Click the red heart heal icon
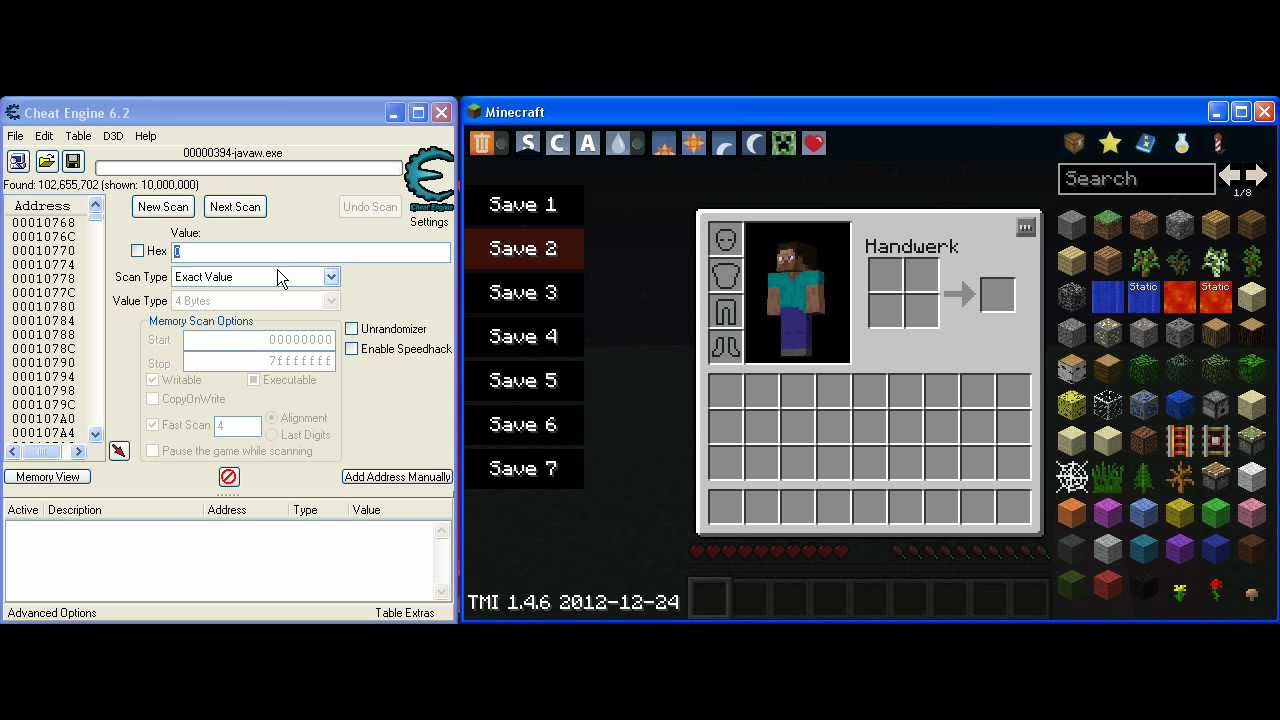The width and height of the screenshot is (1280, 720). pyautogui.click(x=814, y=143)
